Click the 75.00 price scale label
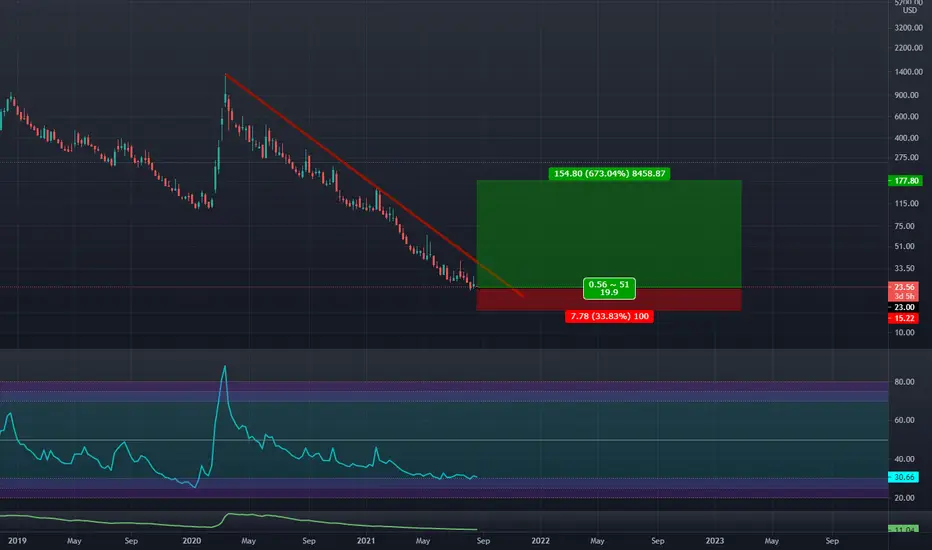This screenshot has height=550, width=932. tap(905, 226)
